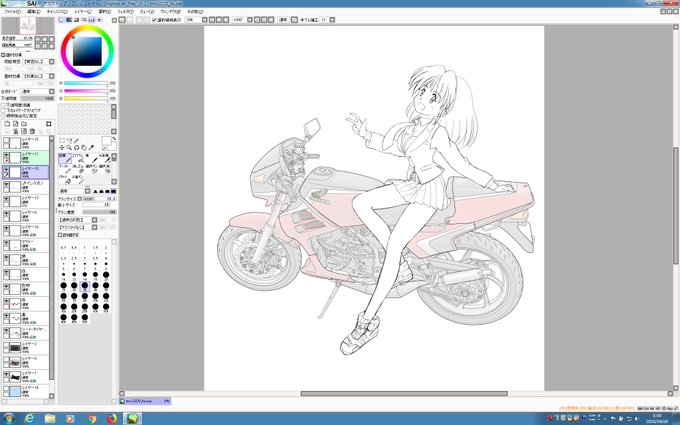Activate the canvas rotate tool
Image resolution: width=680 pixels, height=425 pixels.
tap(77, 148)
